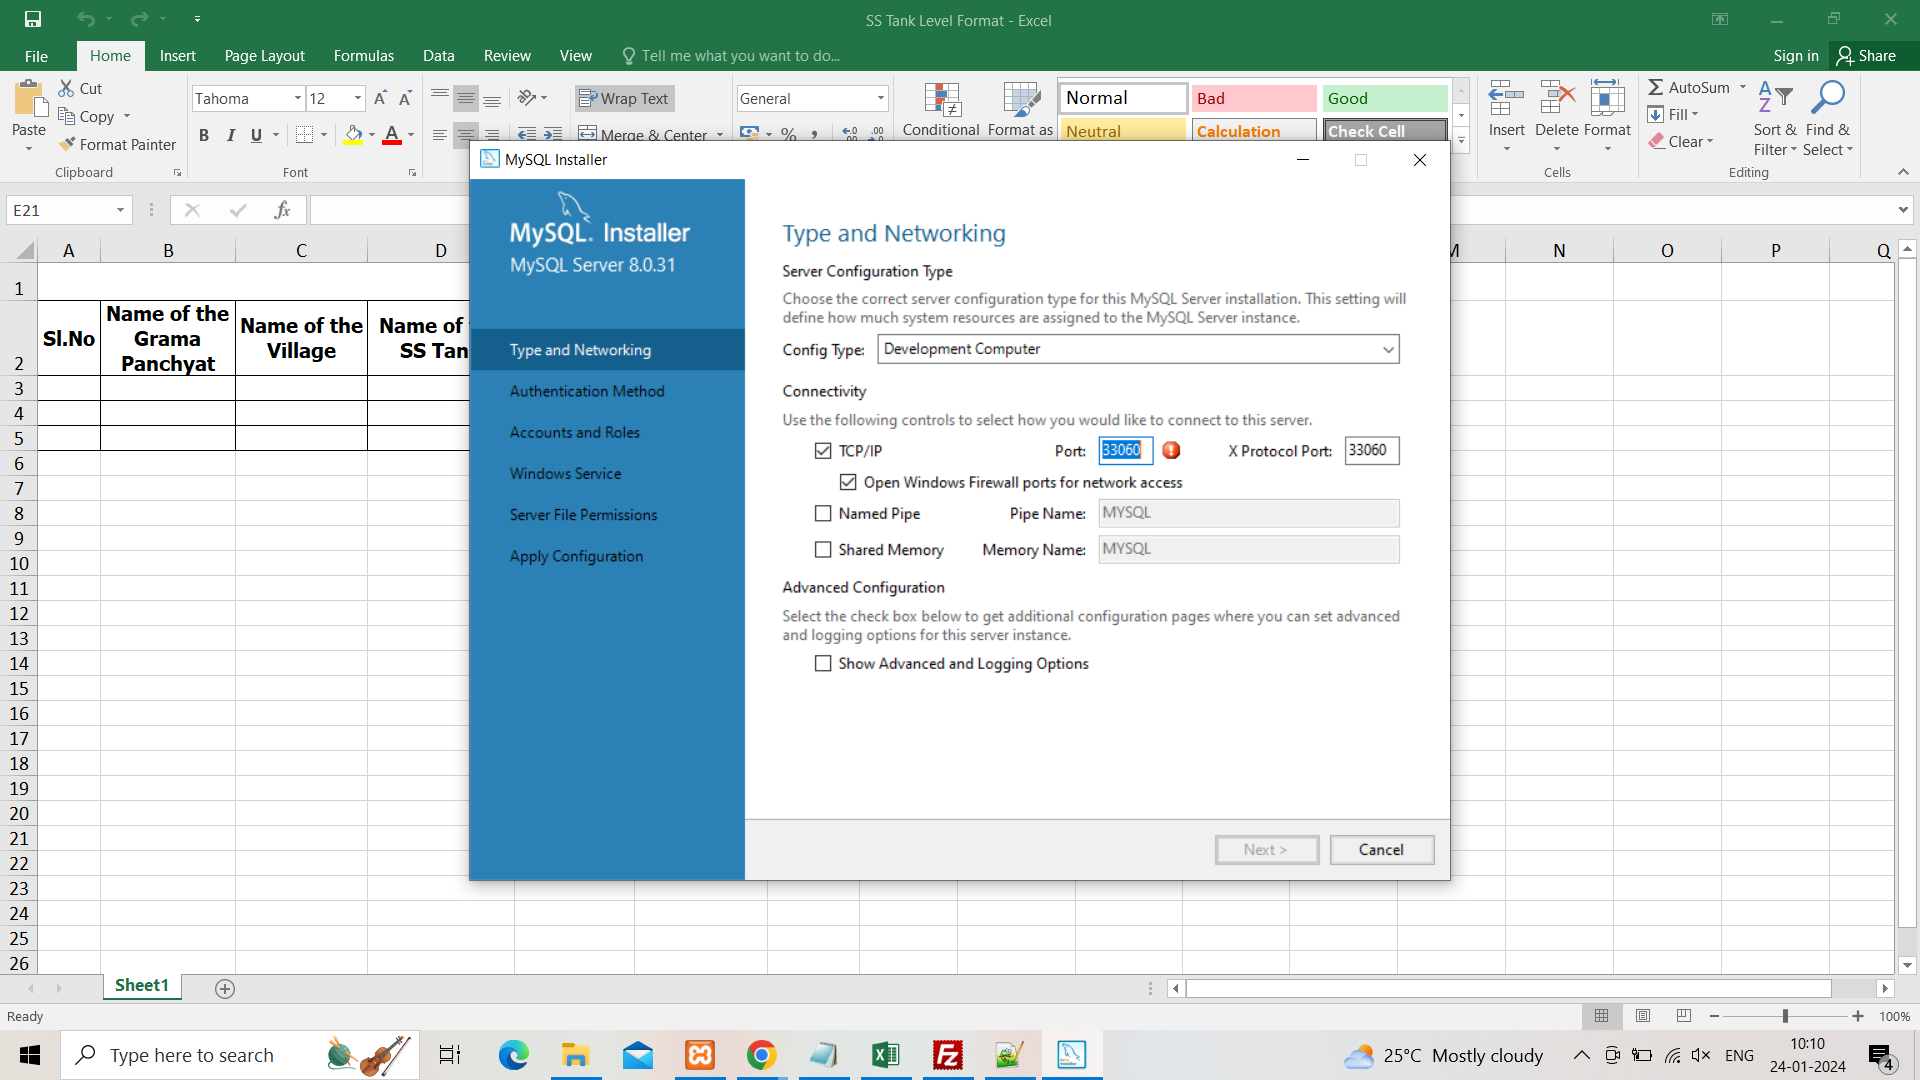Click the Paste icon in Excel ribbon
Screen dimensions: 1920x1080
(x=29, y=100)
